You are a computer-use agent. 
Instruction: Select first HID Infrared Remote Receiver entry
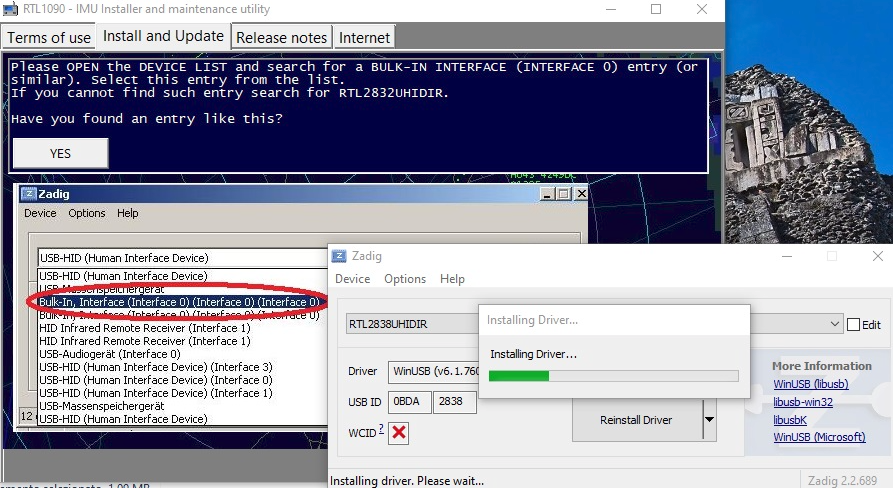pyautogui.click(x=145, y=328)
